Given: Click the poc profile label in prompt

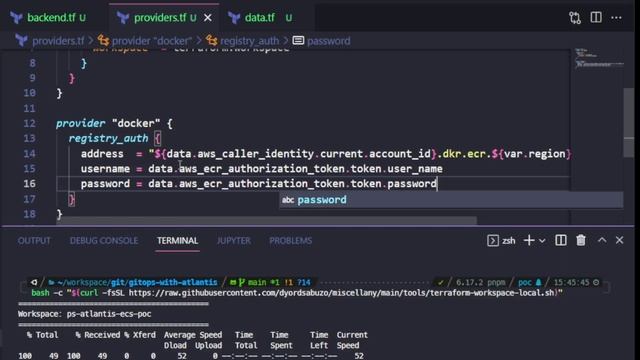Looking at the screenshot, I should click(525, 282).
